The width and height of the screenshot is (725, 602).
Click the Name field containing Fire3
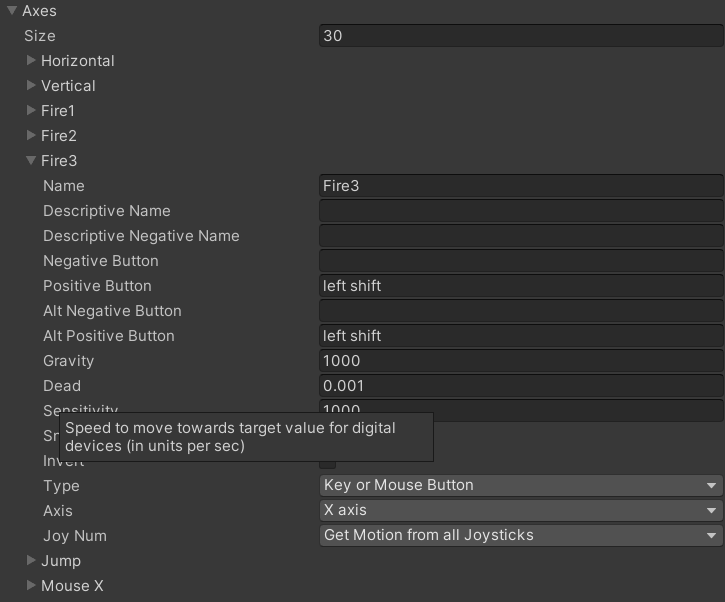click(x=520, y=186)
